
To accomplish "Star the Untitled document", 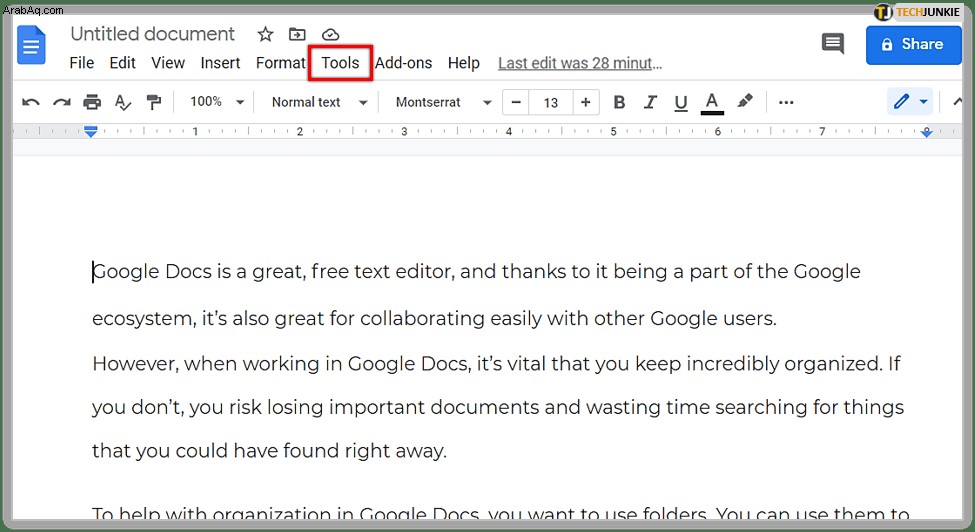I will (x=266, y=34).
